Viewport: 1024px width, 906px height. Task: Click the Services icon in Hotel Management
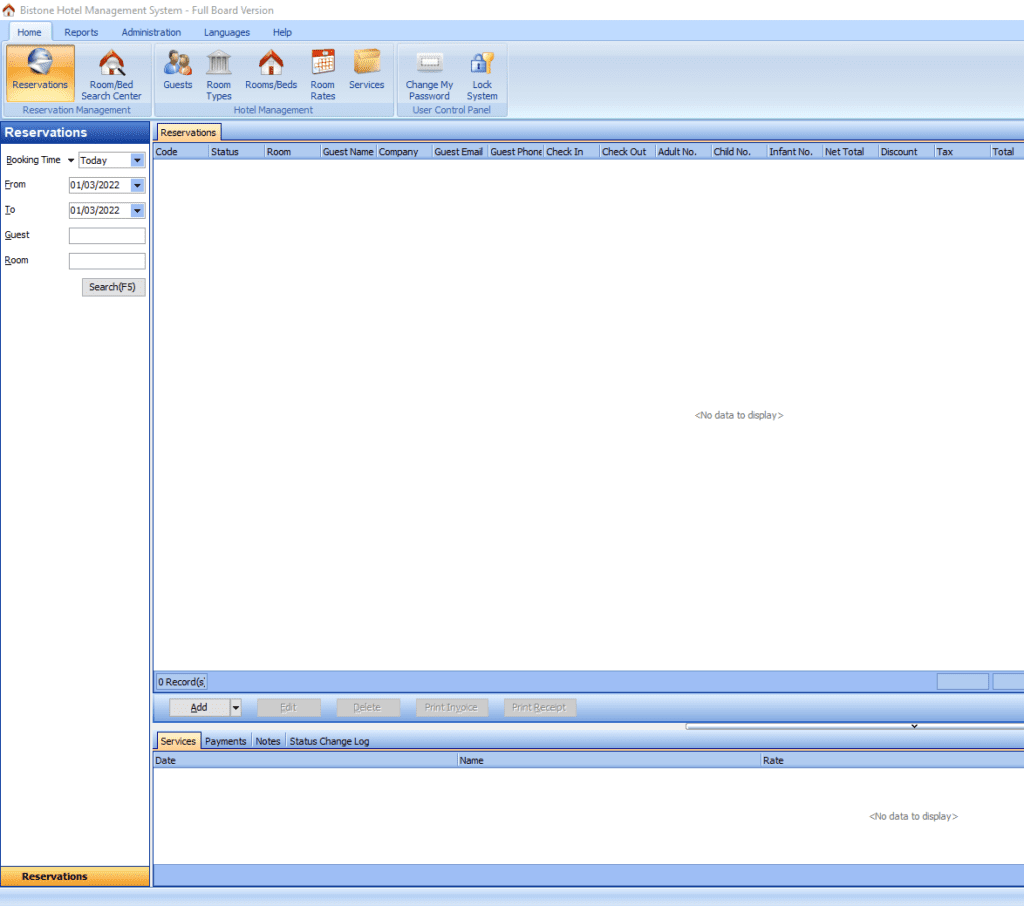pyautogui.click(x=366, y=70)
